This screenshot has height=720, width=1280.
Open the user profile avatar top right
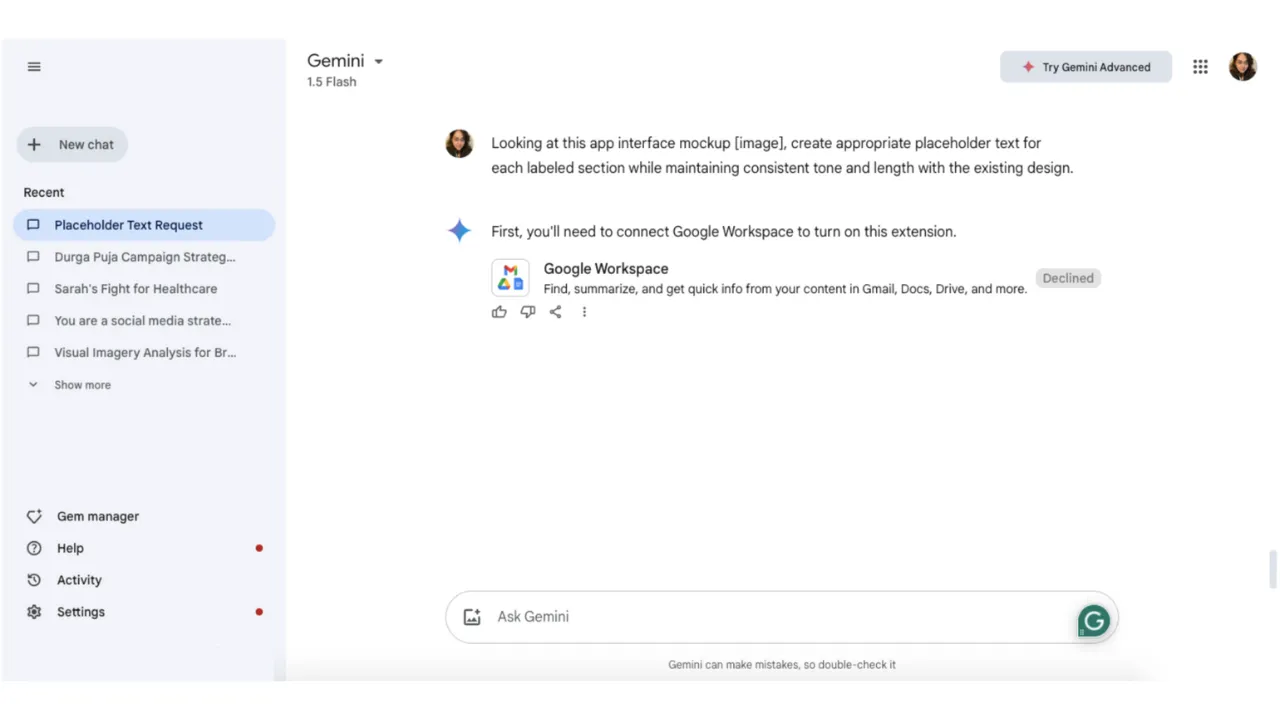(1243, 67)
